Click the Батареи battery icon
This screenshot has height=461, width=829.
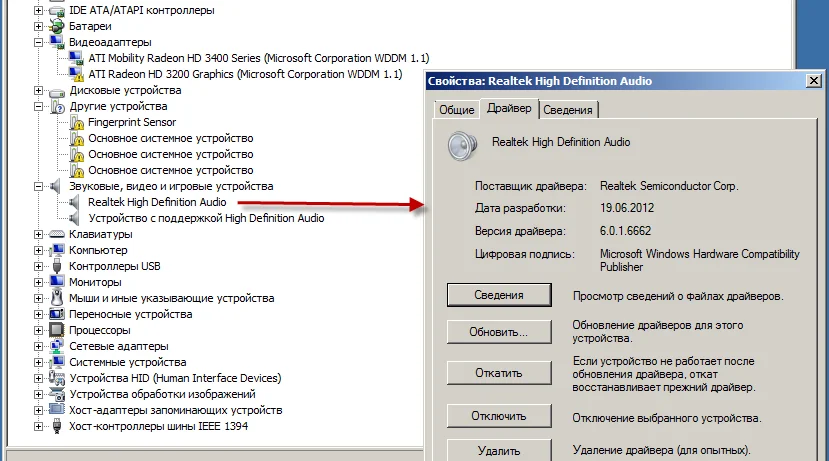(x=57, y=26)
